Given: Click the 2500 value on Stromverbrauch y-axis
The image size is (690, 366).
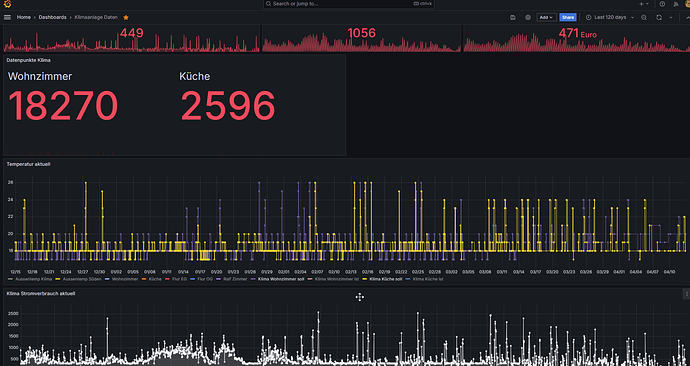Looking at the screenshot, I should click(x=13, y=313).
